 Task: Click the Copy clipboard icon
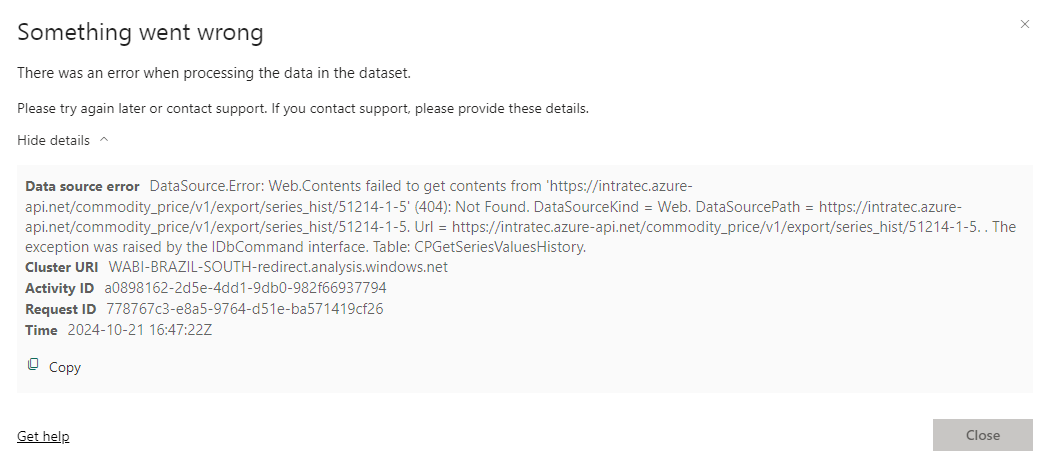(33, 365)
